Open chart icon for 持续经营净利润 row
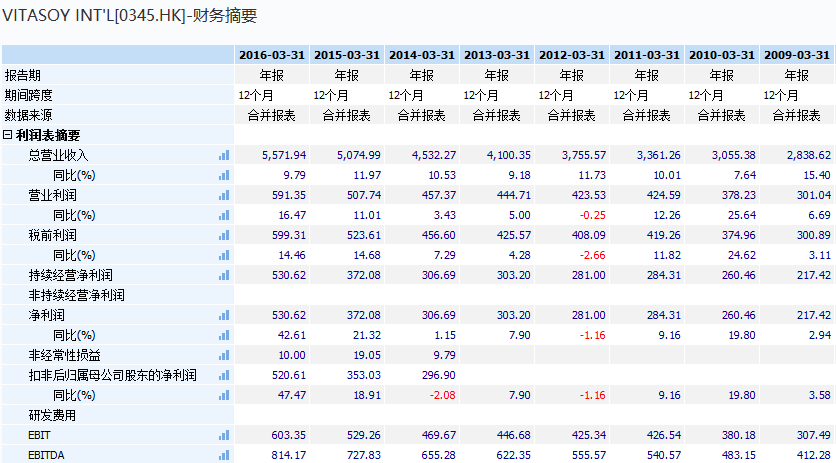The image size is (836, 463). click(x=224, y=275)
